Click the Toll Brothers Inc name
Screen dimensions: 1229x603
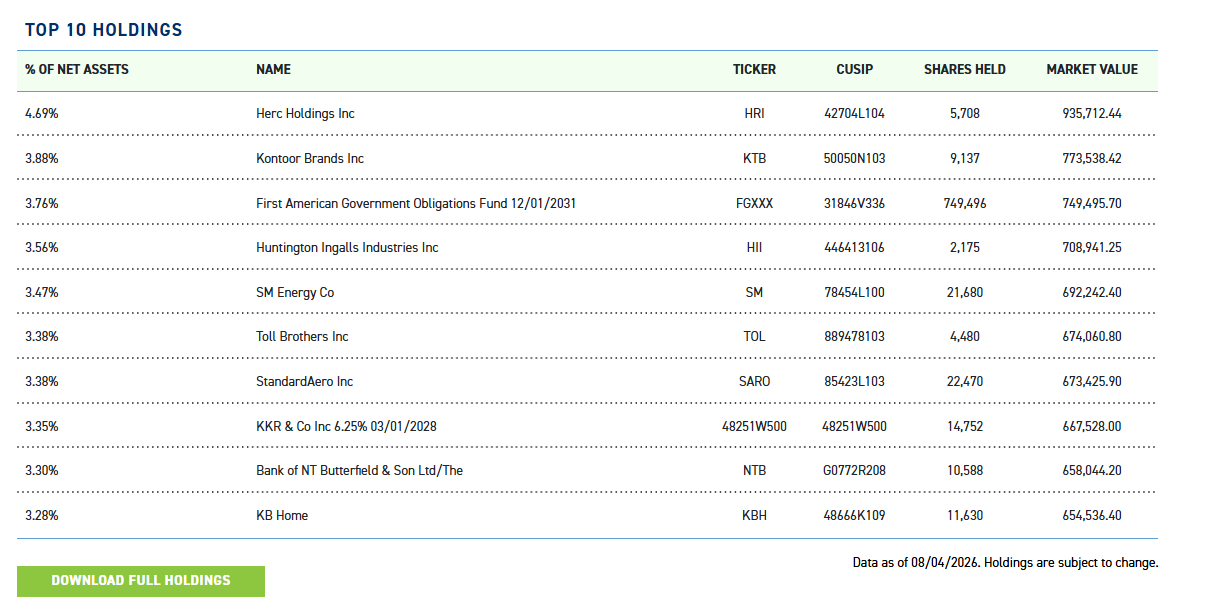302,337
